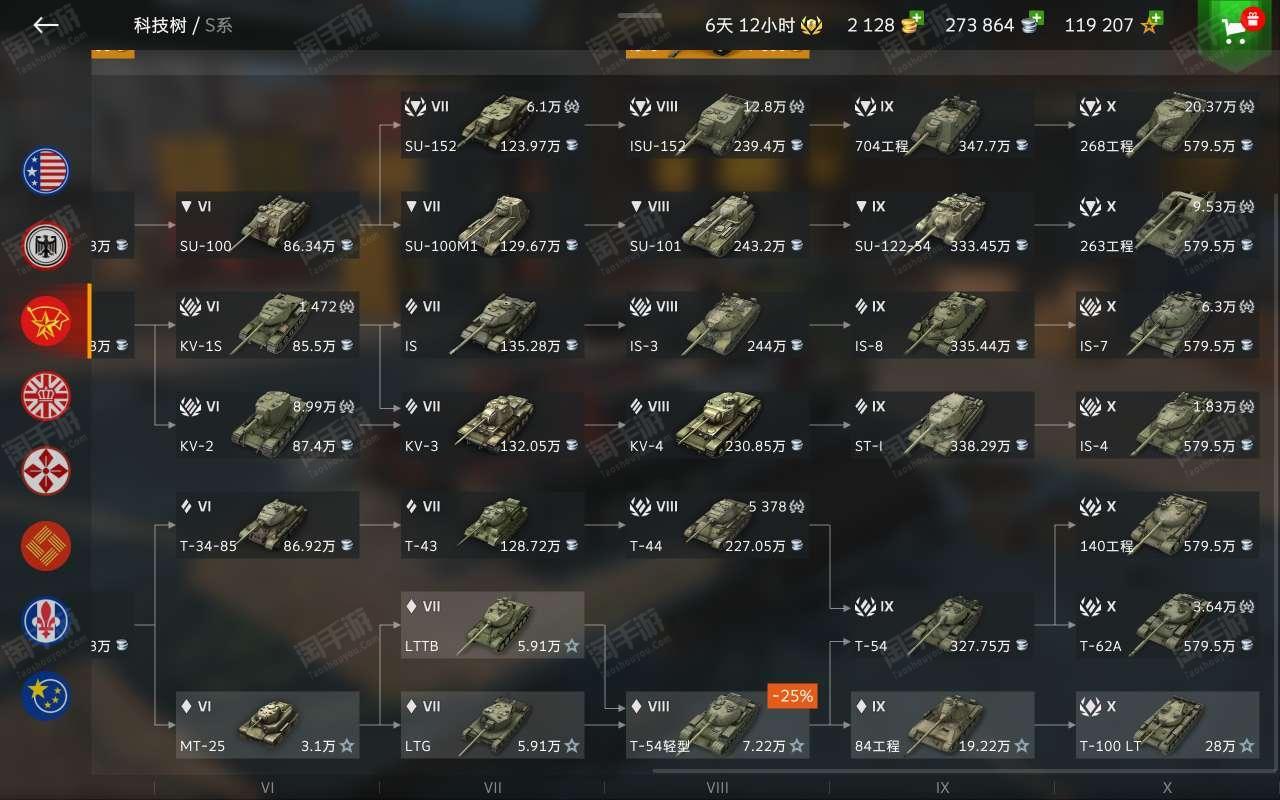This screenshot has height=800, width=1280.
Task: Add credits via plus beside 273 864
Action: tap(1035, 19)
